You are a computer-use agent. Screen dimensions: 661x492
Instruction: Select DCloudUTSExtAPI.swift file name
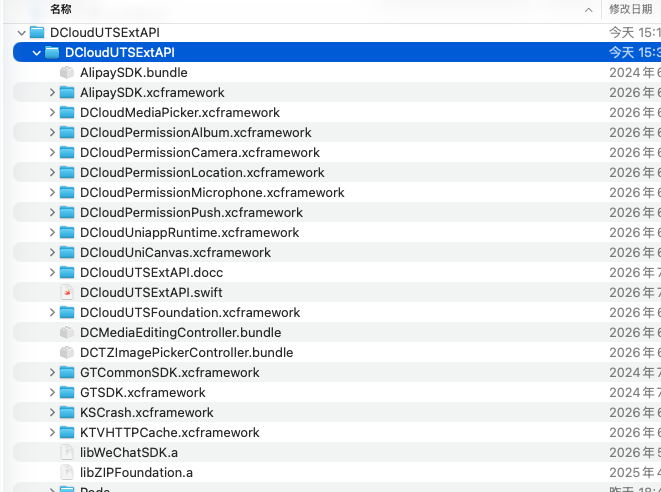151,293
